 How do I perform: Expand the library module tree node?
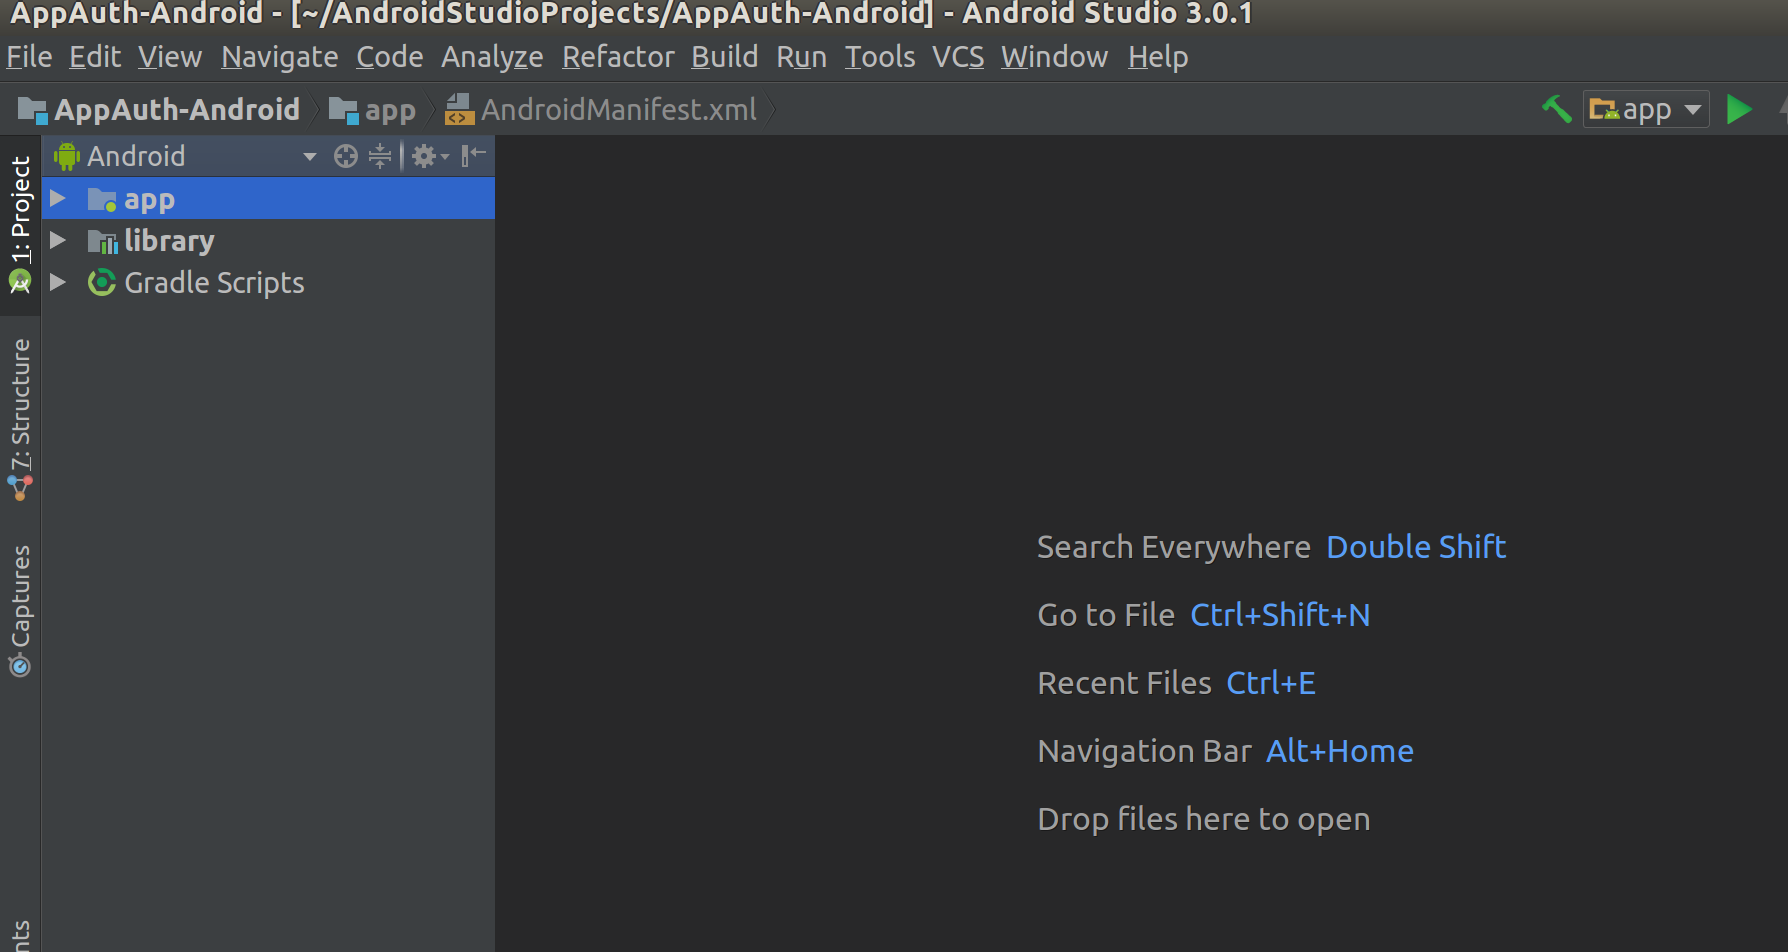tap(58, 241)
